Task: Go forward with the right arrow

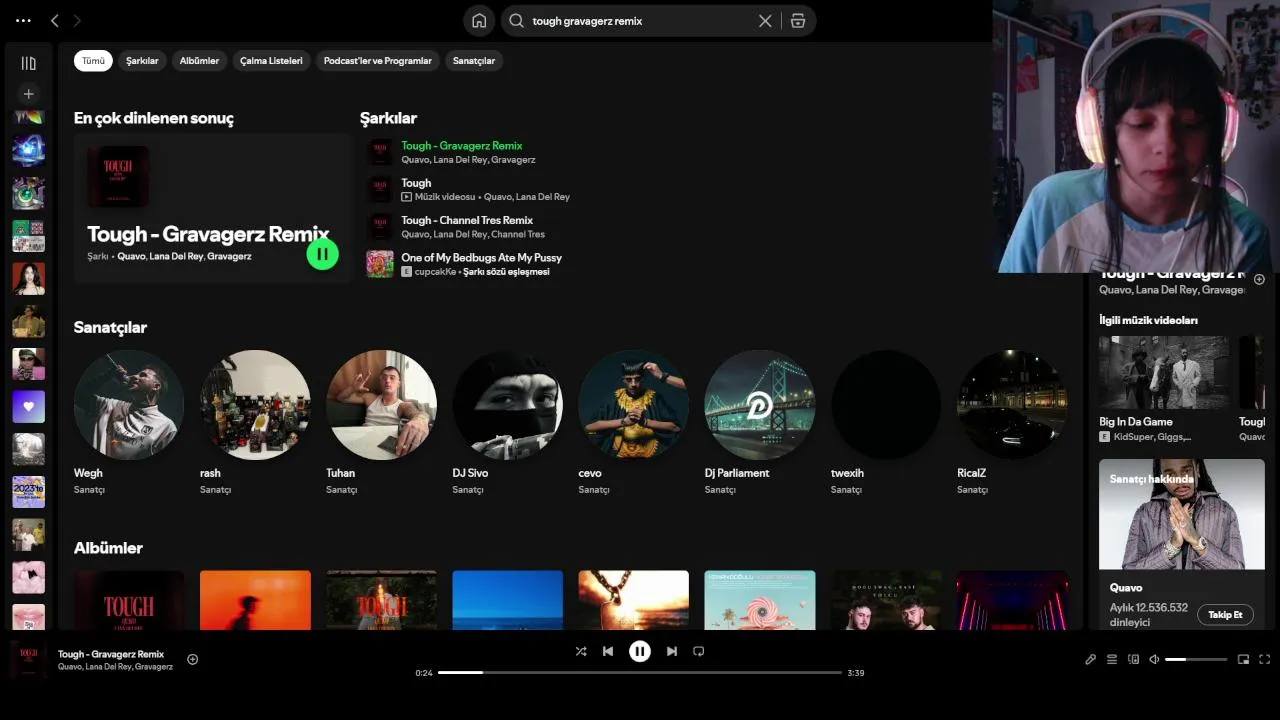Action: tap(77, 20)
